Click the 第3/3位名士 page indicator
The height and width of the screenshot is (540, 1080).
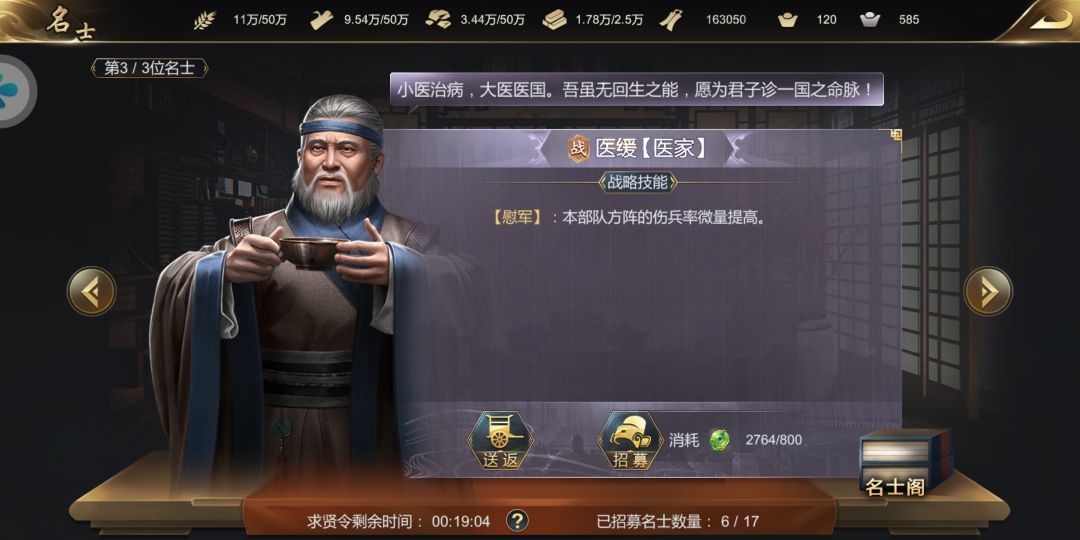coord(149,68)
